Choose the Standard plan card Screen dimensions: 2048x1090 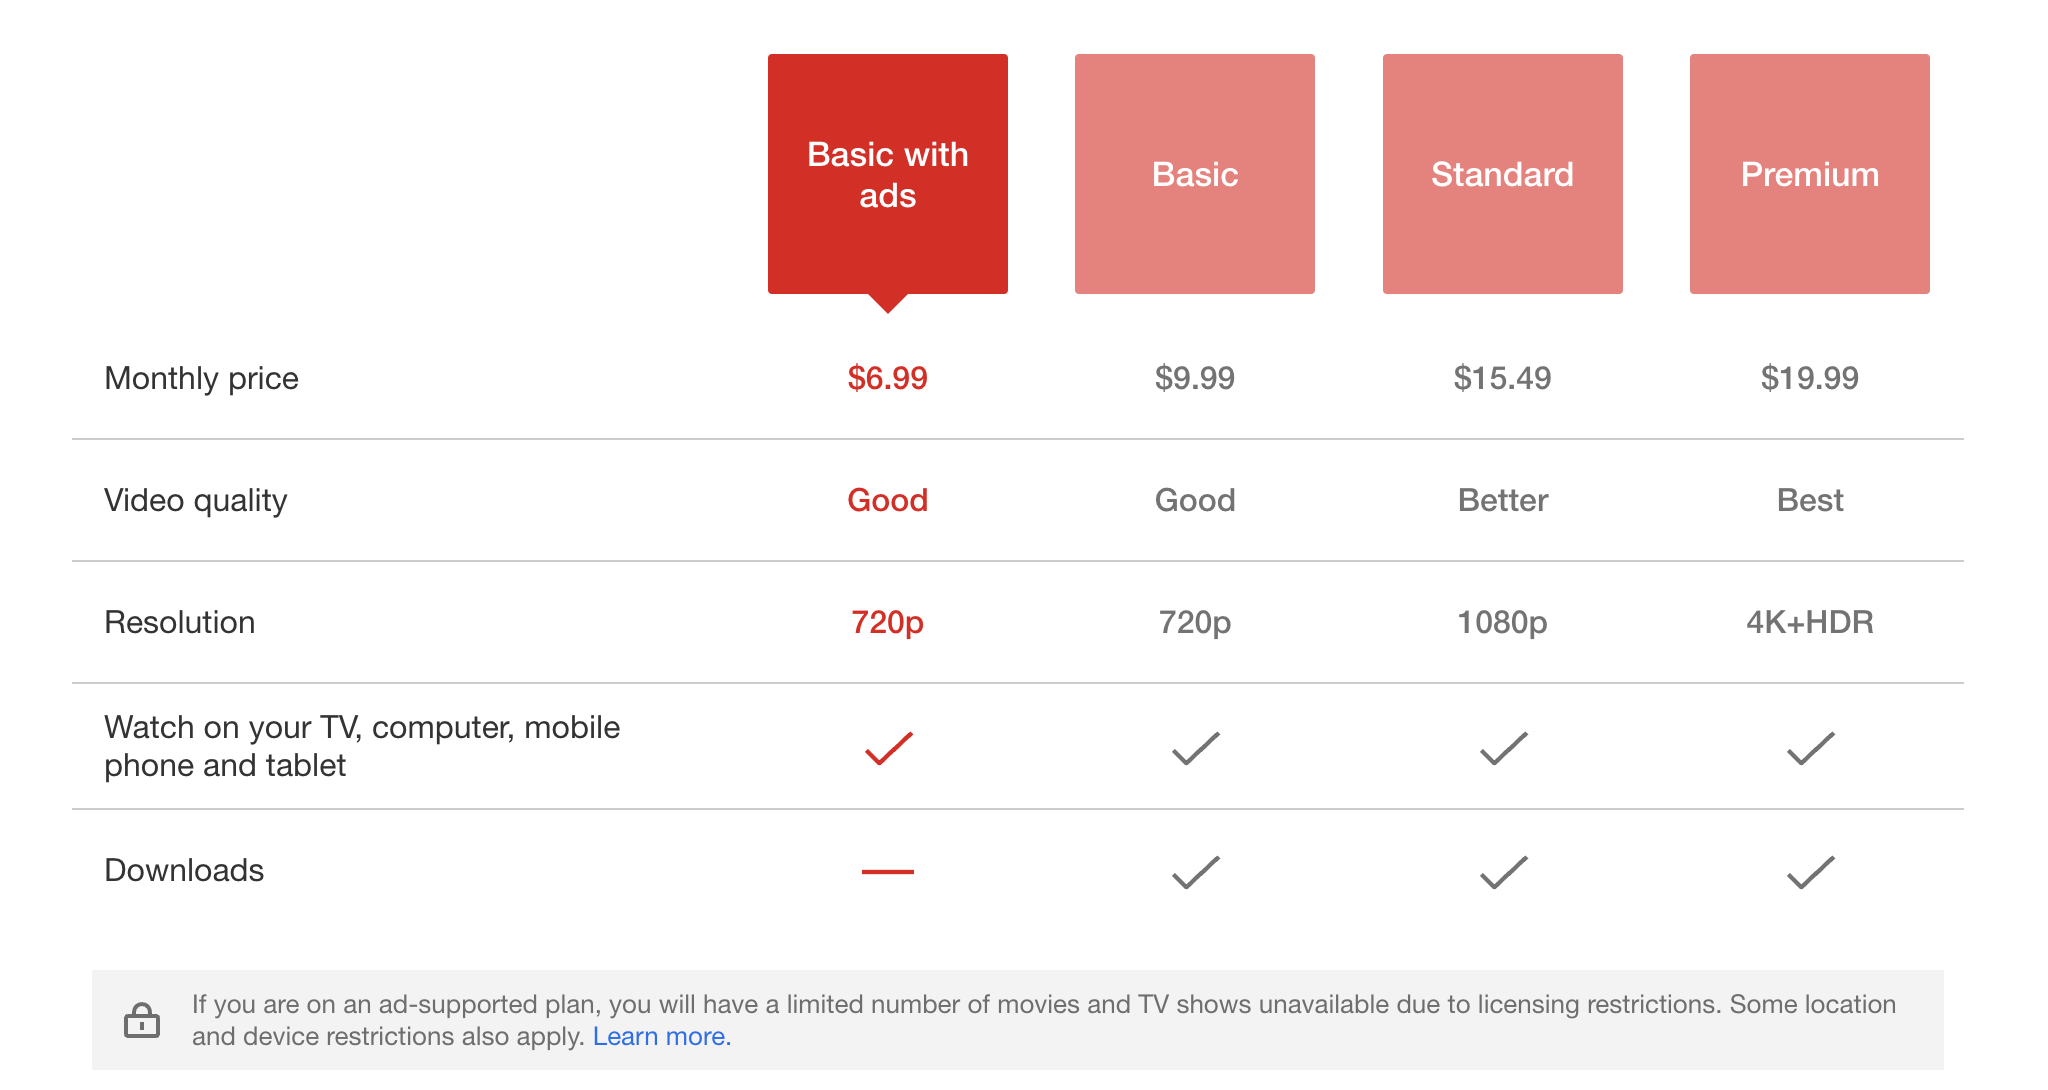tap(1502, 174)
